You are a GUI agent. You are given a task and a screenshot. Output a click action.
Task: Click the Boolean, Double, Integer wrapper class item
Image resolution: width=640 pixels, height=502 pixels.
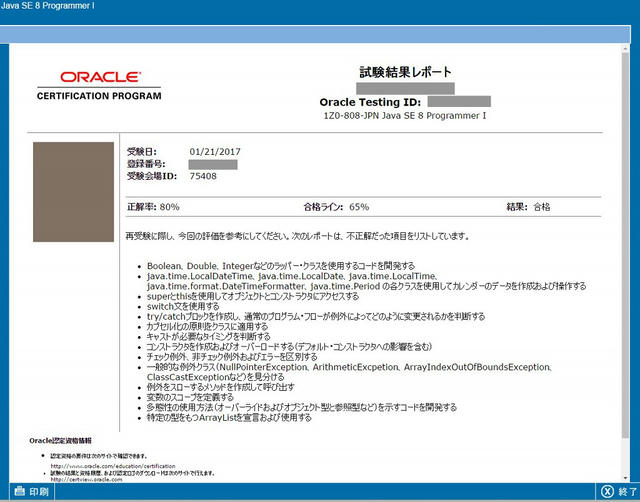pos(281,266)
